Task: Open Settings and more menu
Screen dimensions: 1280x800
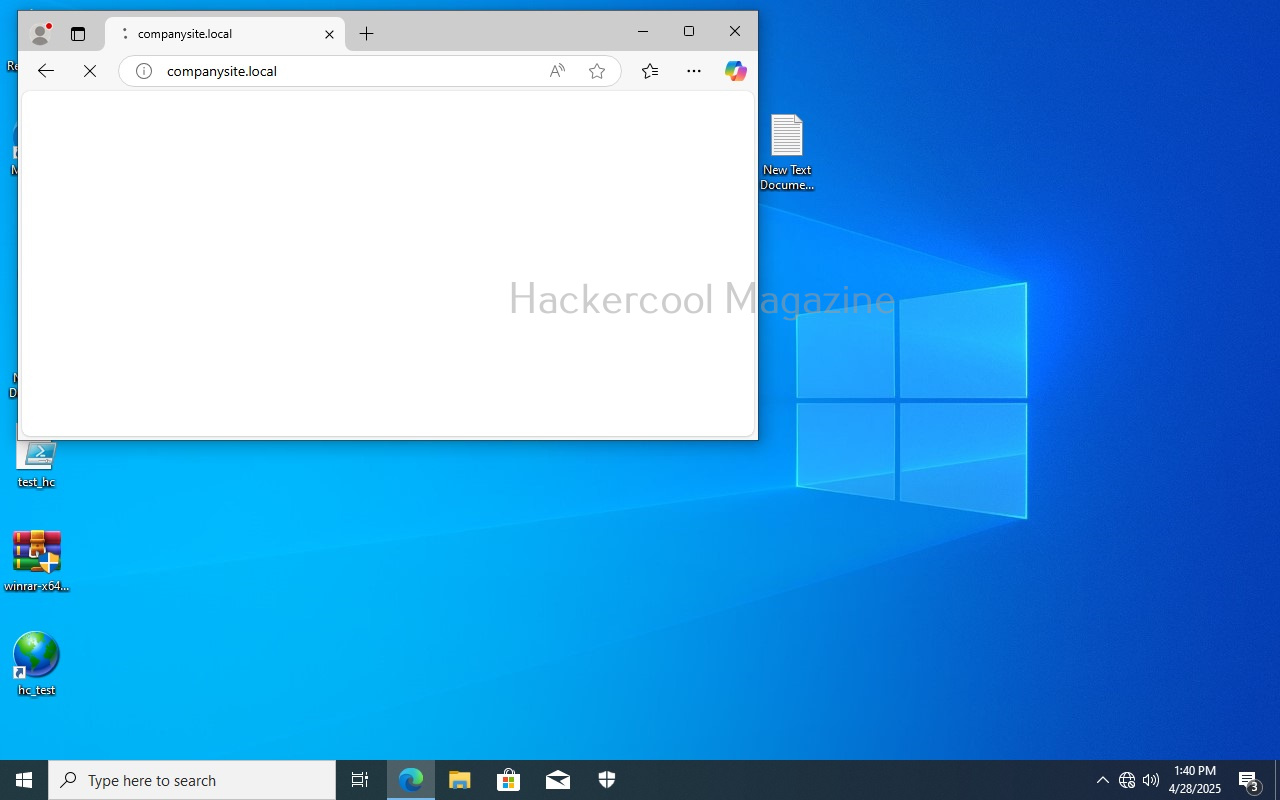Action: tap(694, 71)
